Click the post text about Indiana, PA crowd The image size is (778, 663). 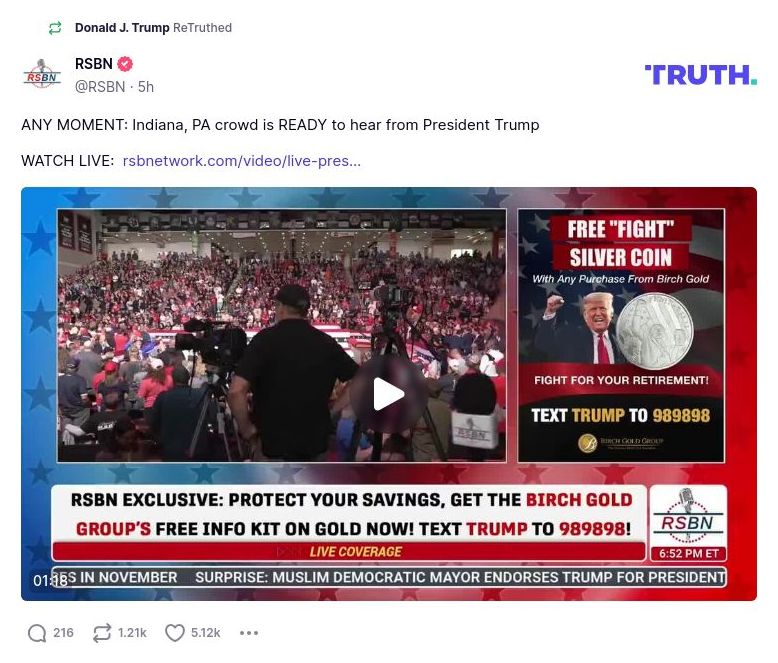tap(280, 125)
